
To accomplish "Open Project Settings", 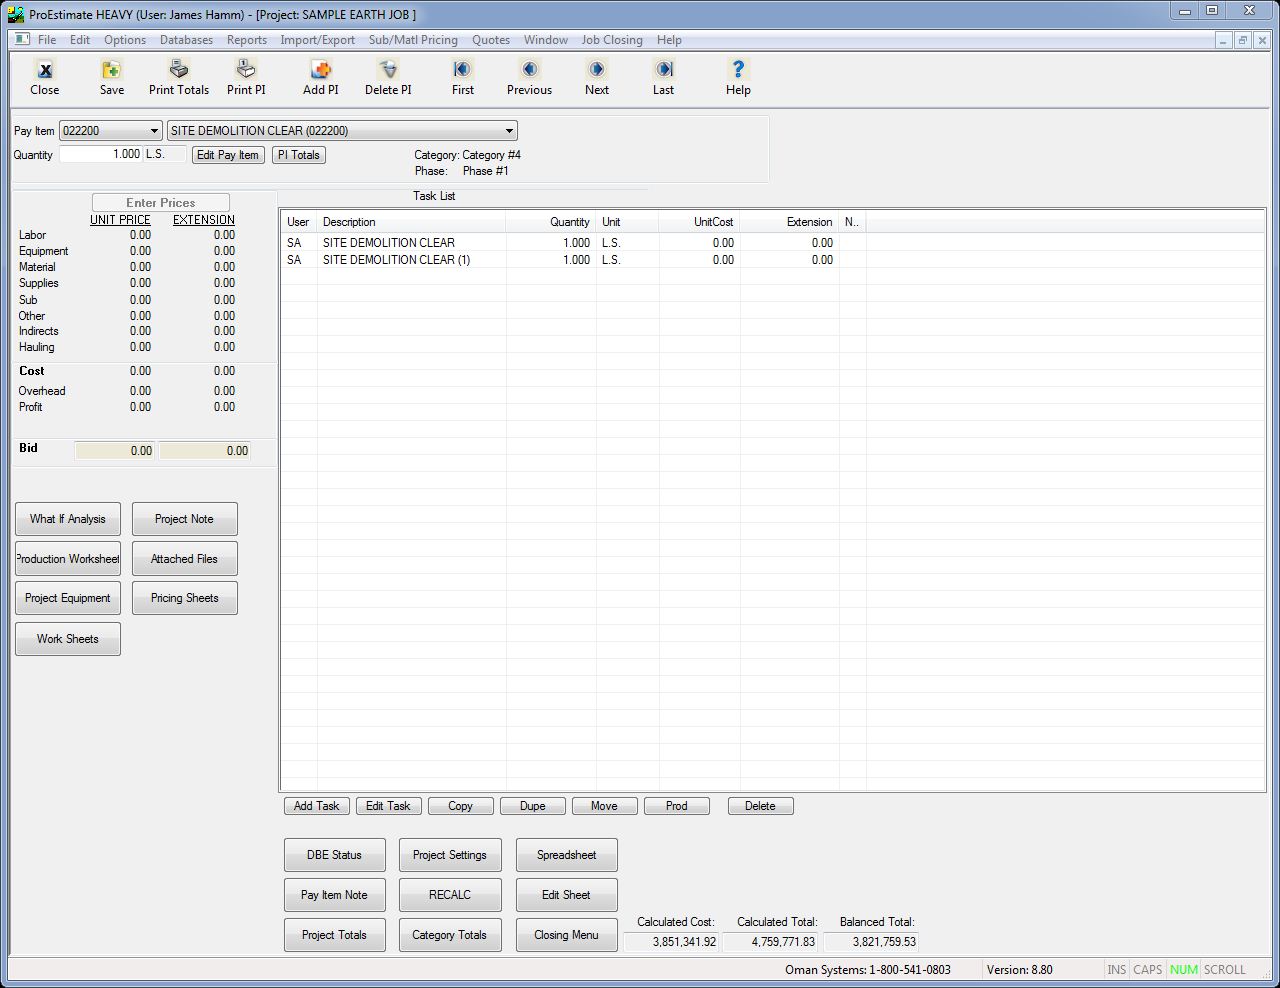I will coord(450,855).
